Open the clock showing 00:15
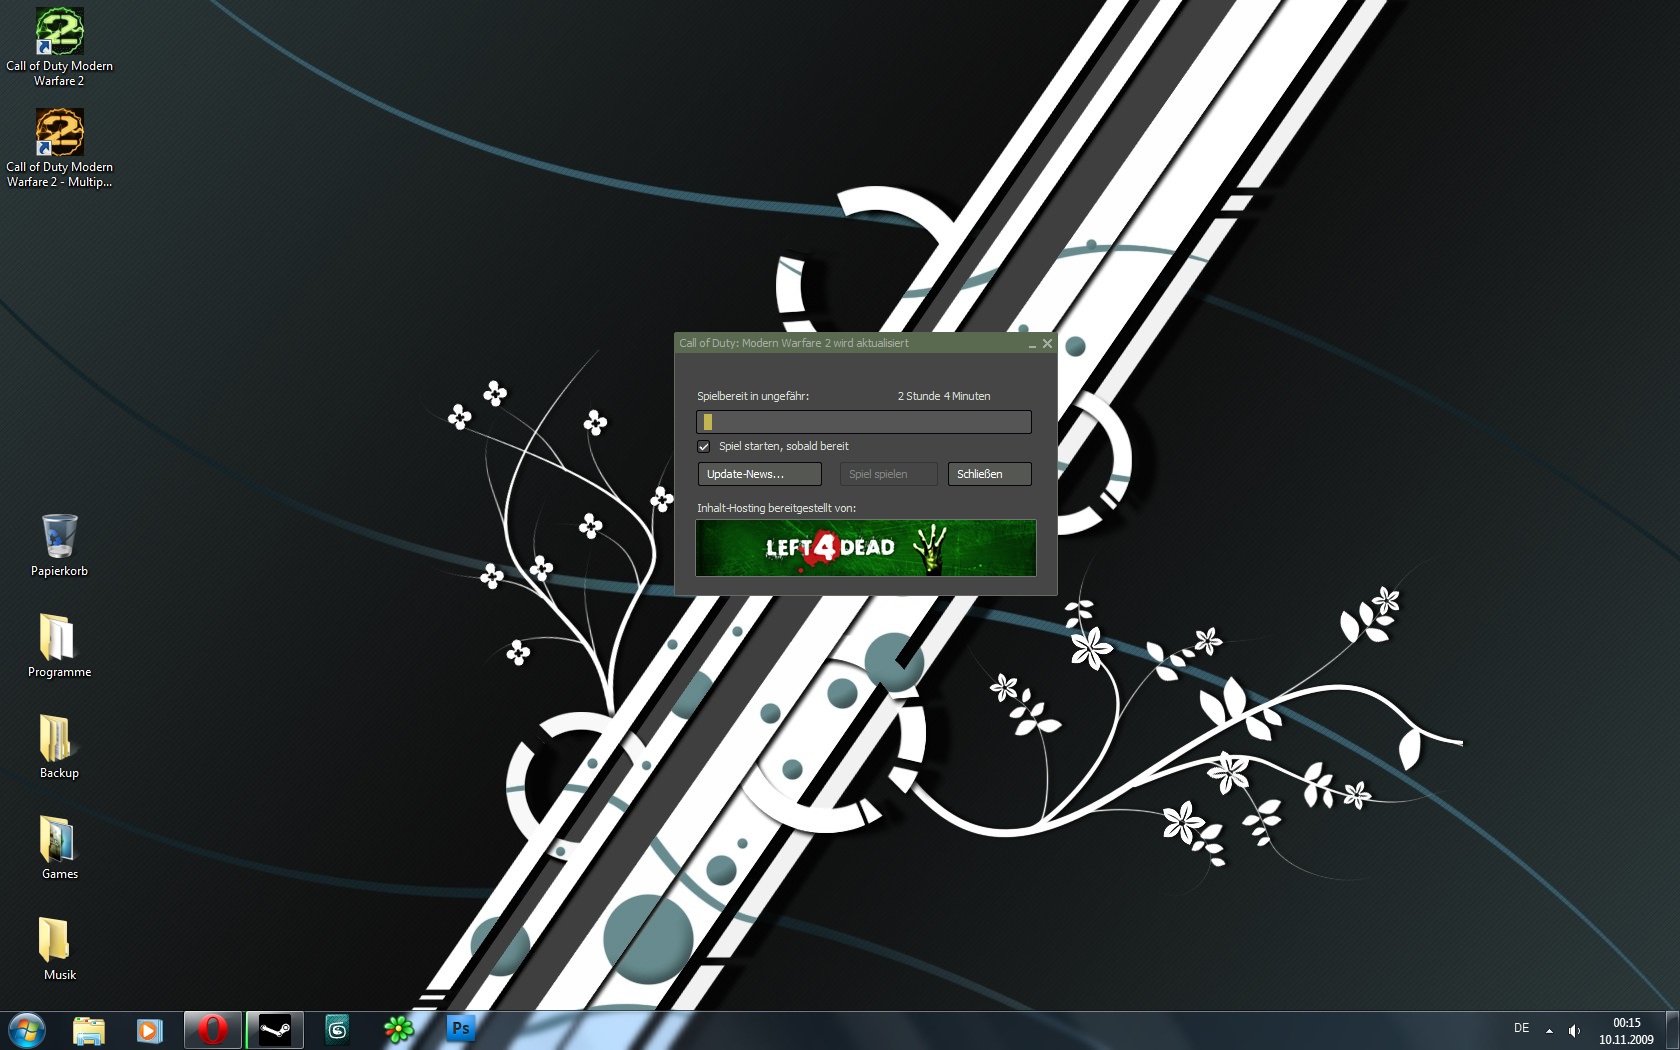 1626,1031
